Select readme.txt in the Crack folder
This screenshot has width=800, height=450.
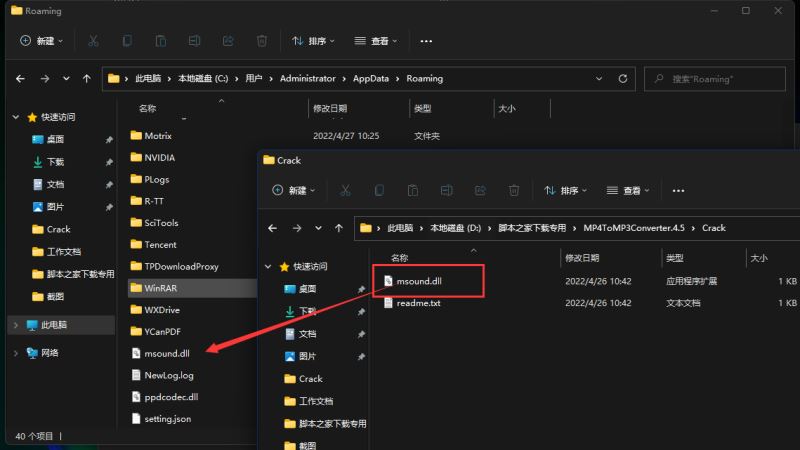click(x=419, y=303)
